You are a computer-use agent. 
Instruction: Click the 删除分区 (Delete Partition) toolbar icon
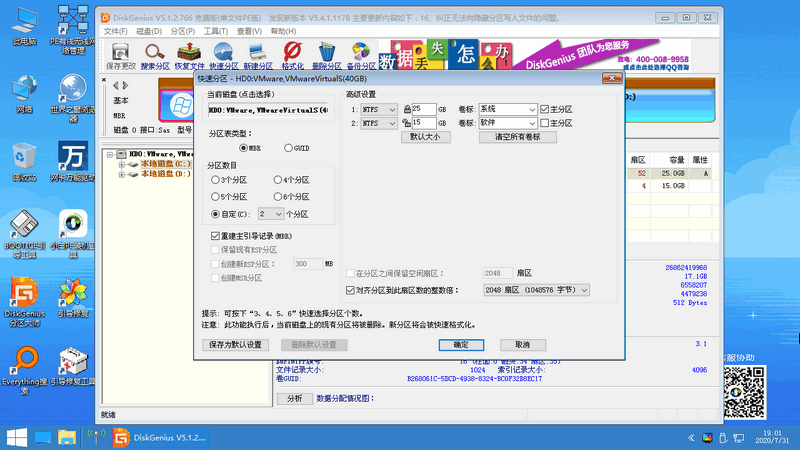tap(327, 53)
